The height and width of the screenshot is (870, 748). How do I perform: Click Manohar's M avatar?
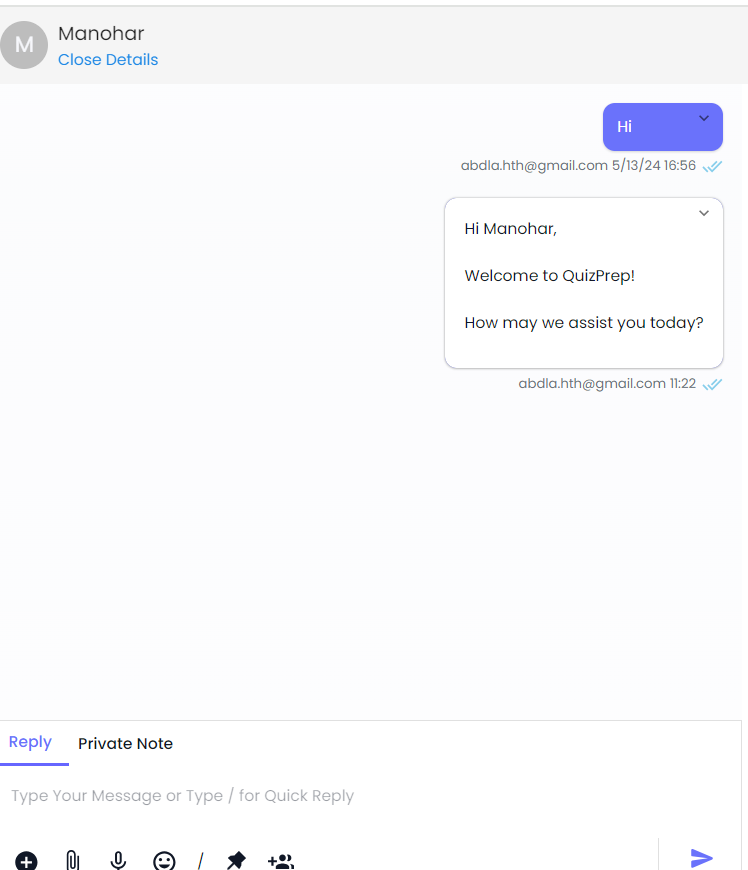(x=24, y=45)
